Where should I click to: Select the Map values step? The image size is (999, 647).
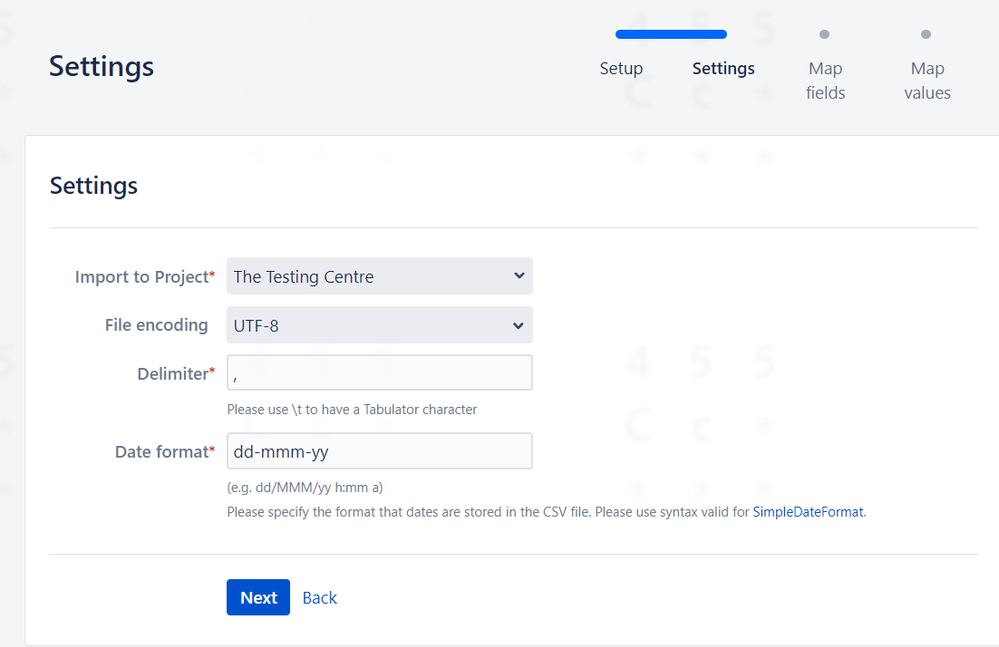pyautogui.click(x=926, y=80)
